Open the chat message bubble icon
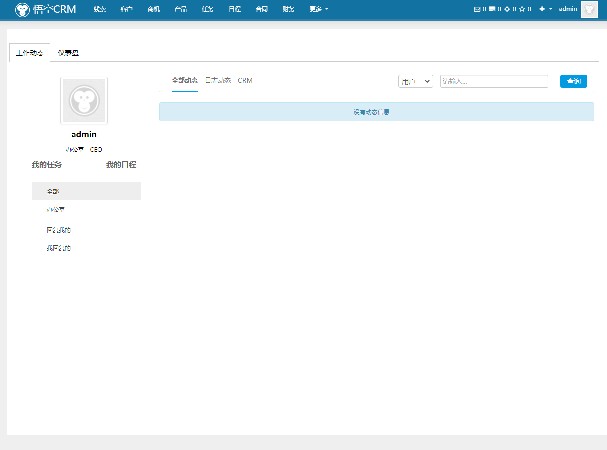The width and height of the screenshot is (607, 450). [x=492, y=9]
